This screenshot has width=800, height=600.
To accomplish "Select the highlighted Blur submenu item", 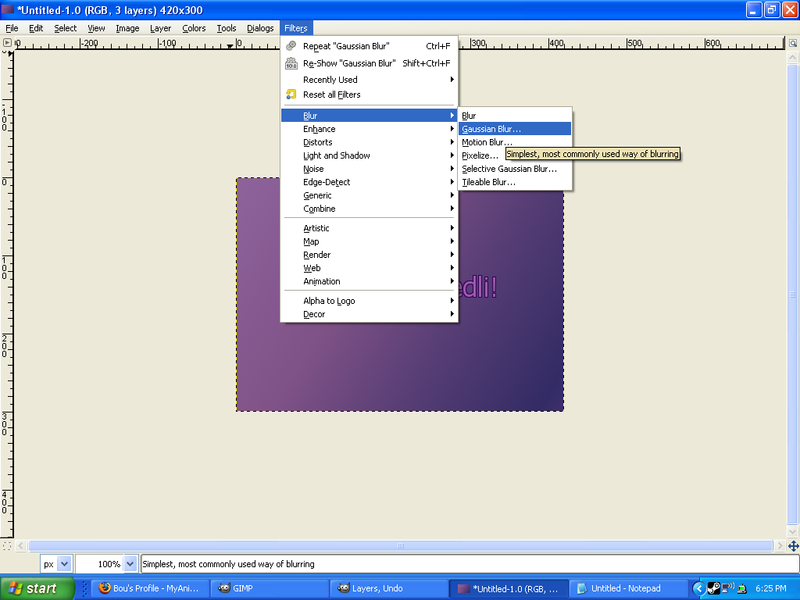I will click(x=369, y=116).
